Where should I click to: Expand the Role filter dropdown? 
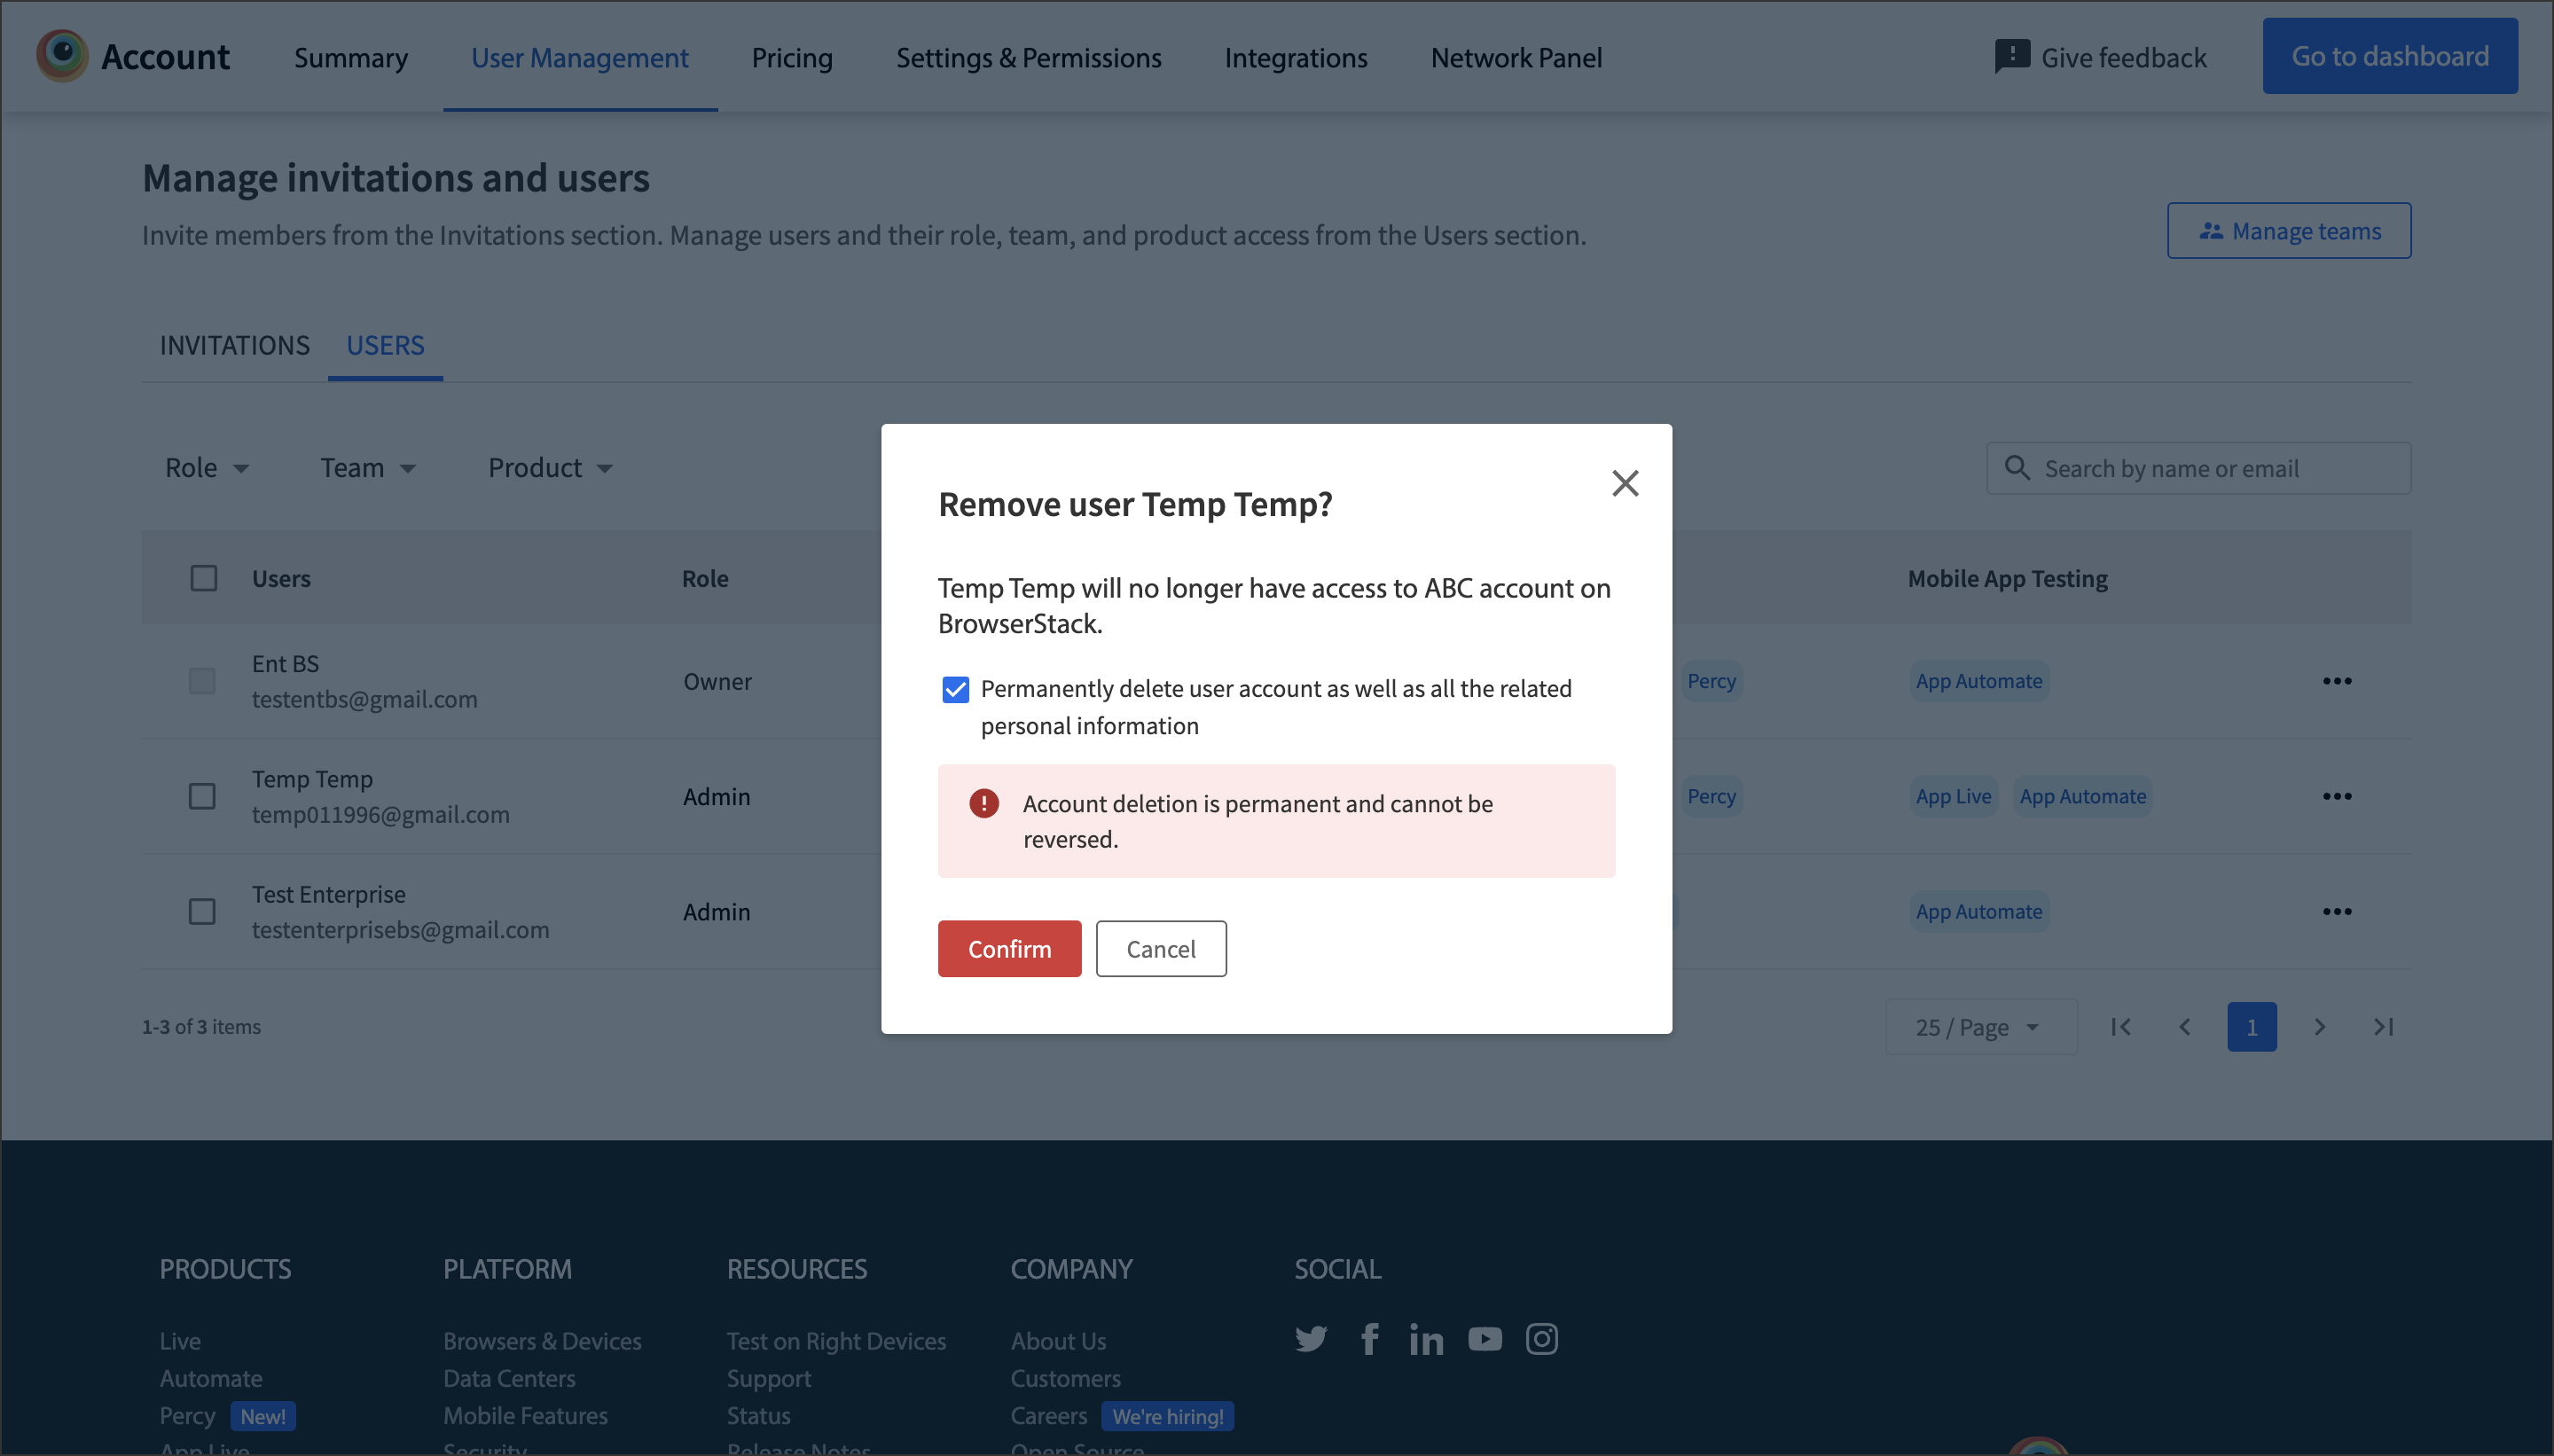tap(207, 468)
